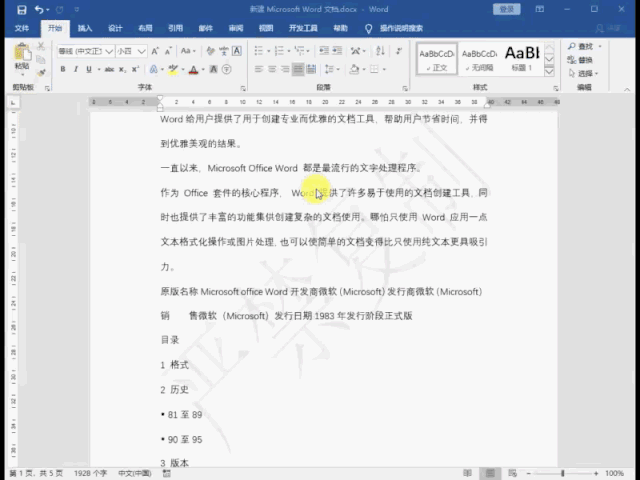Open the 文件 (File) menu
Image resolution: width=640 pixels, height=480 pixels.
tap(21, 28)
